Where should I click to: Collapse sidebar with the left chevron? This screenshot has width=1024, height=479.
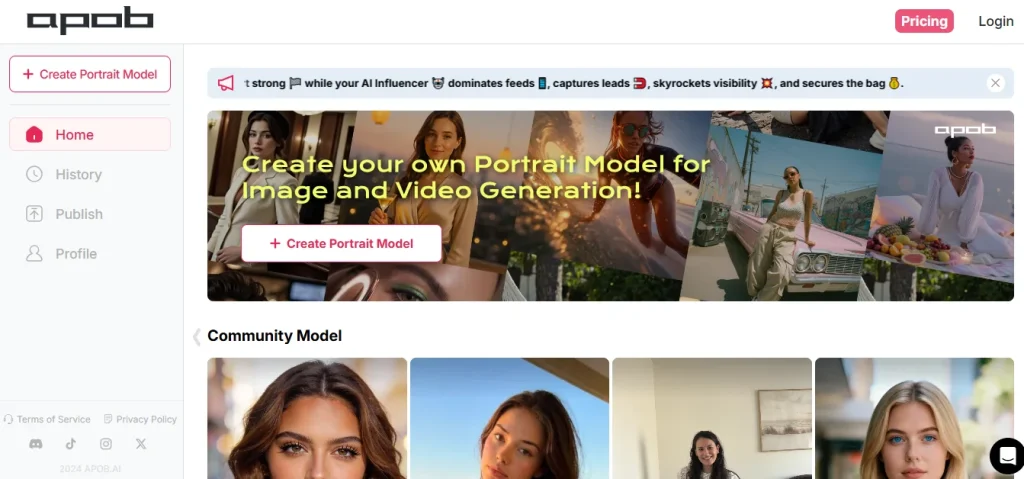[196, 337]
